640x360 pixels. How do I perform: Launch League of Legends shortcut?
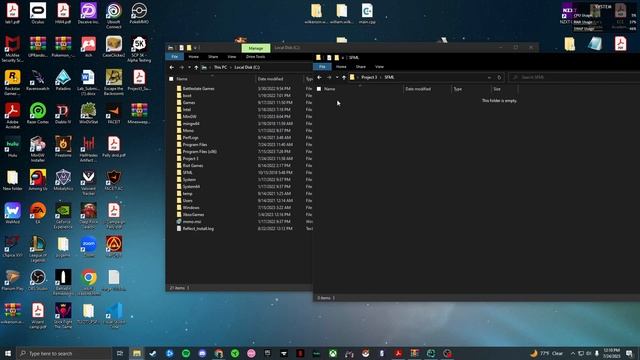point(38,249)
